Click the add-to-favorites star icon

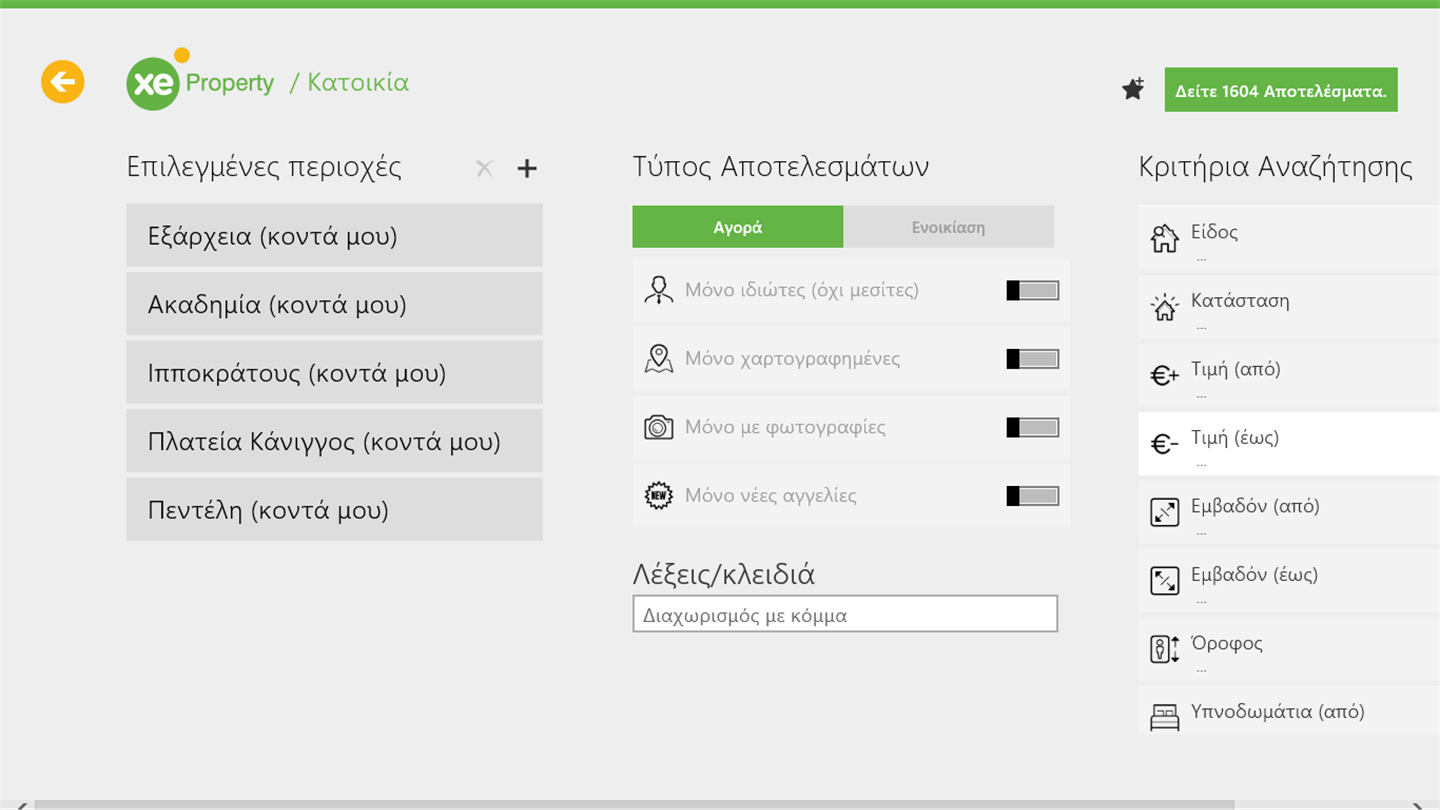[1133, 89]
